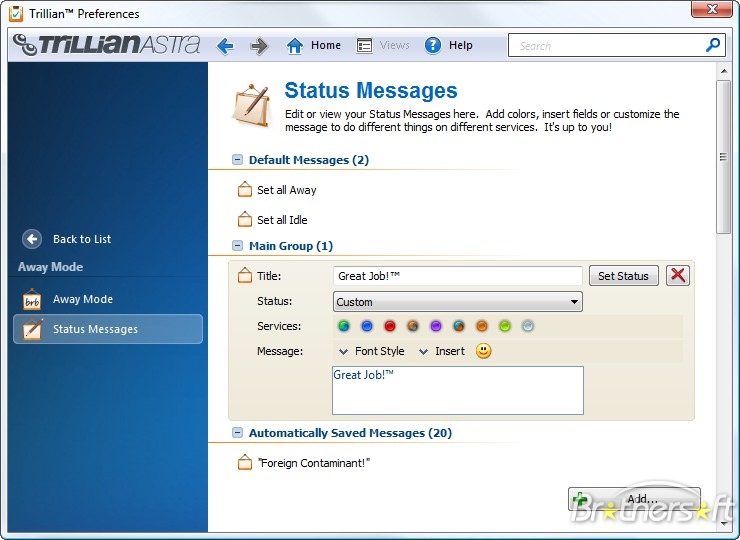
Task: Open the smiley emoticon picker
Action: click(483, 351)
